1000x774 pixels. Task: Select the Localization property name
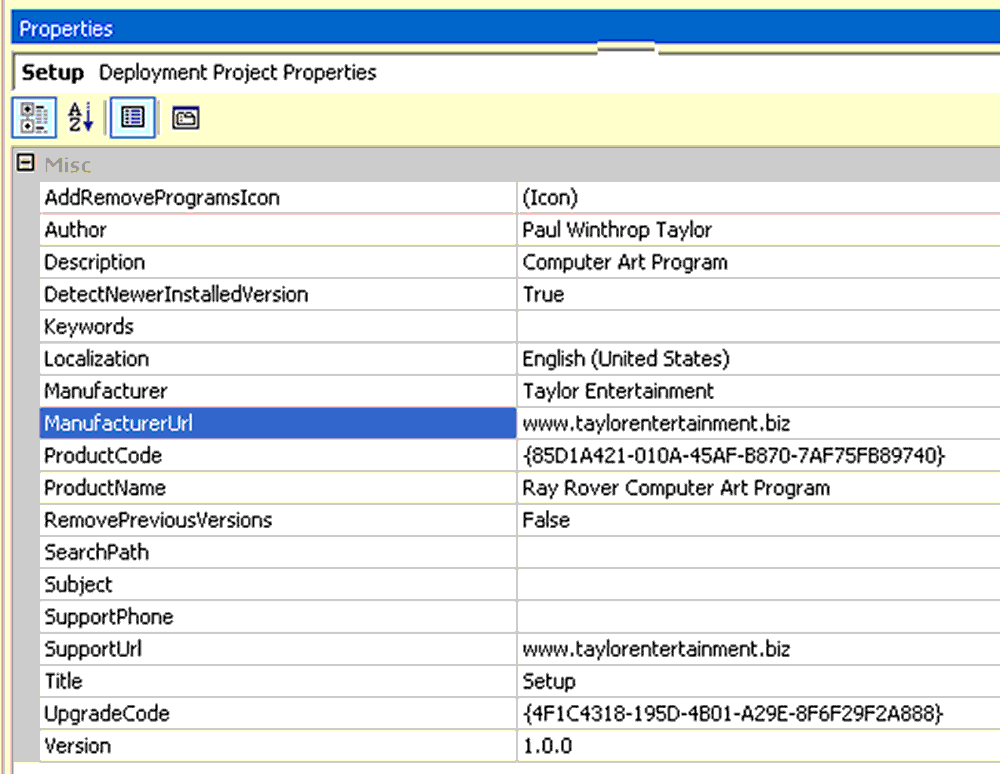278,359
